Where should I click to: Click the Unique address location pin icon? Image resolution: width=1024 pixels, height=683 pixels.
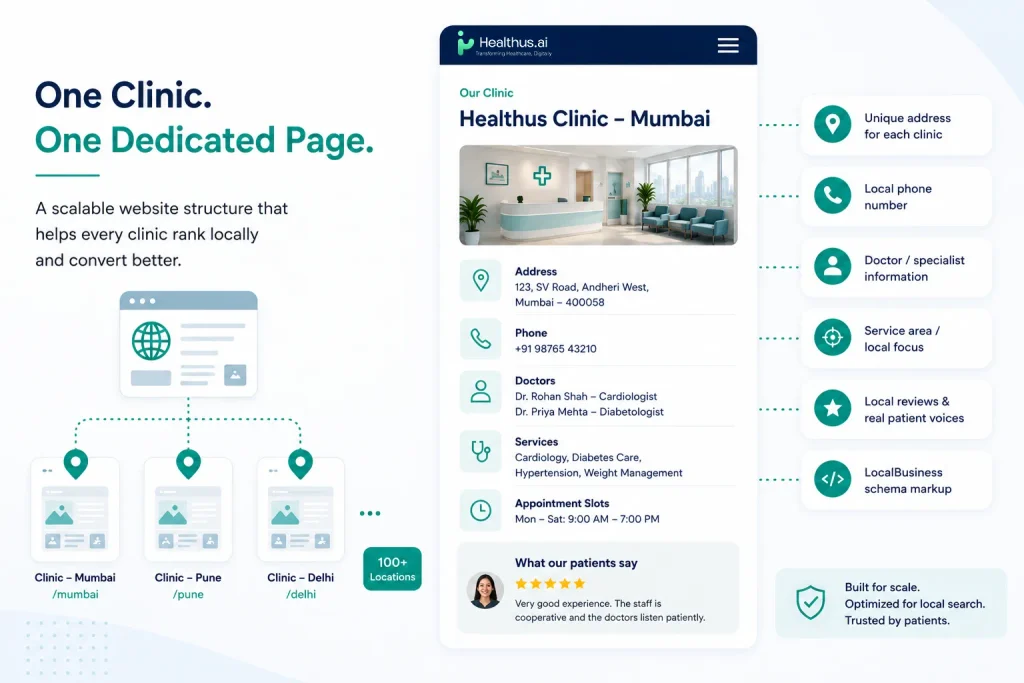pos(833,124)
